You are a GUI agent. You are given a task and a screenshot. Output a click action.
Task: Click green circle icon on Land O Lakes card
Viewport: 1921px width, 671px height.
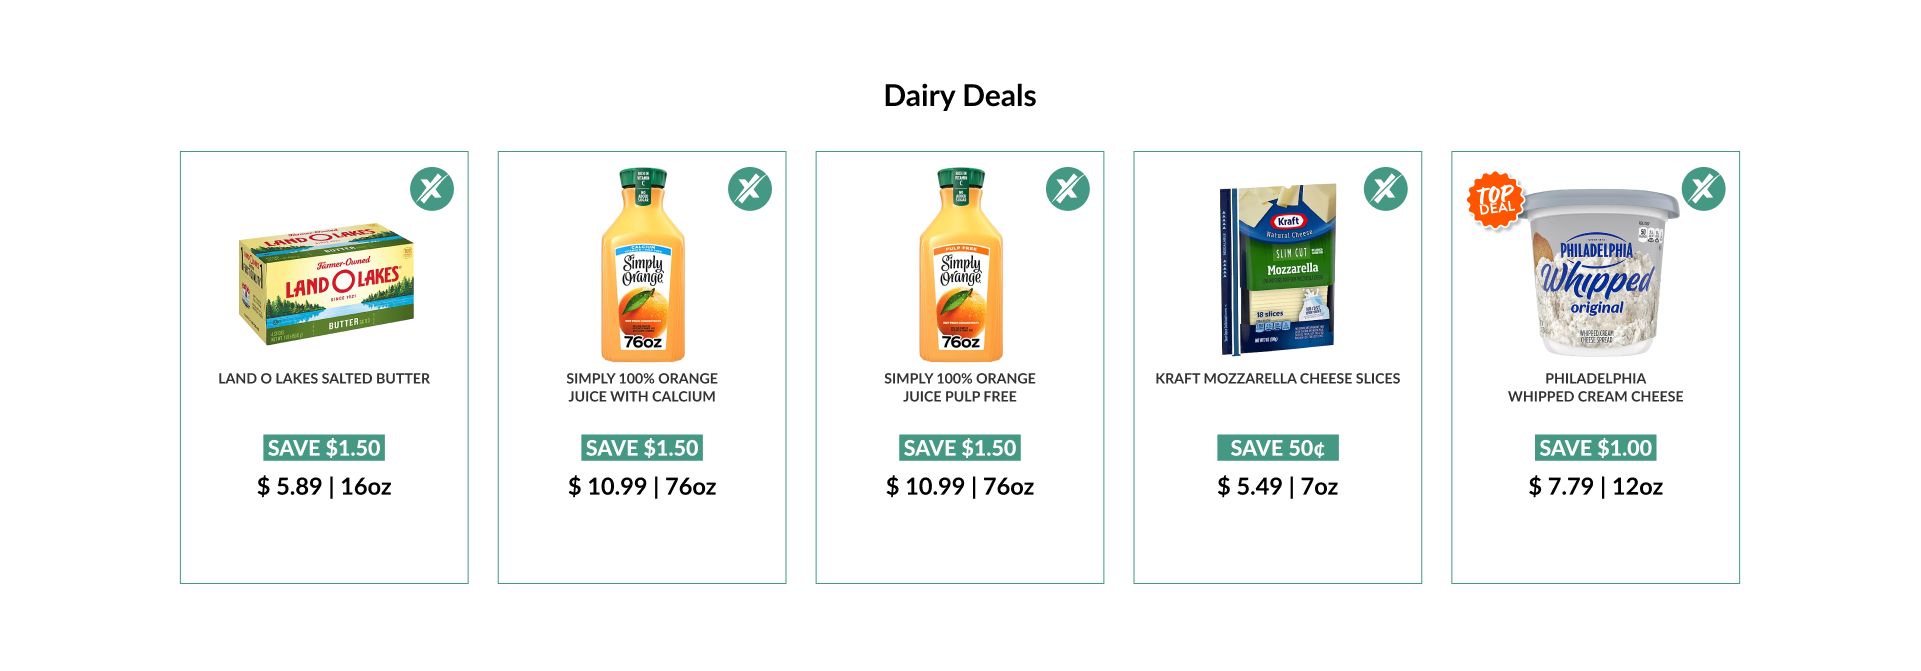pos(432,189)
